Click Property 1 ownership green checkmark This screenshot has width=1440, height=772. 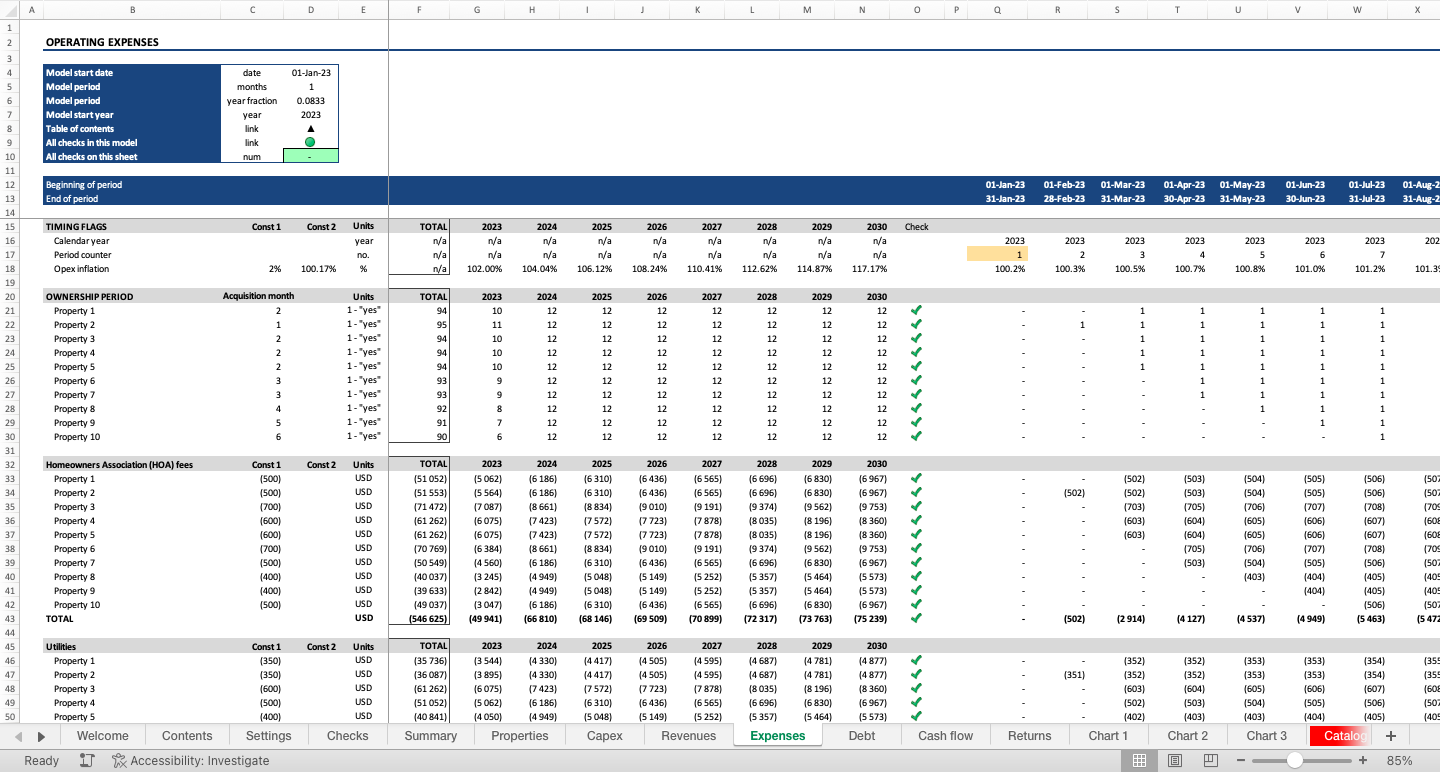coord(916,311)
